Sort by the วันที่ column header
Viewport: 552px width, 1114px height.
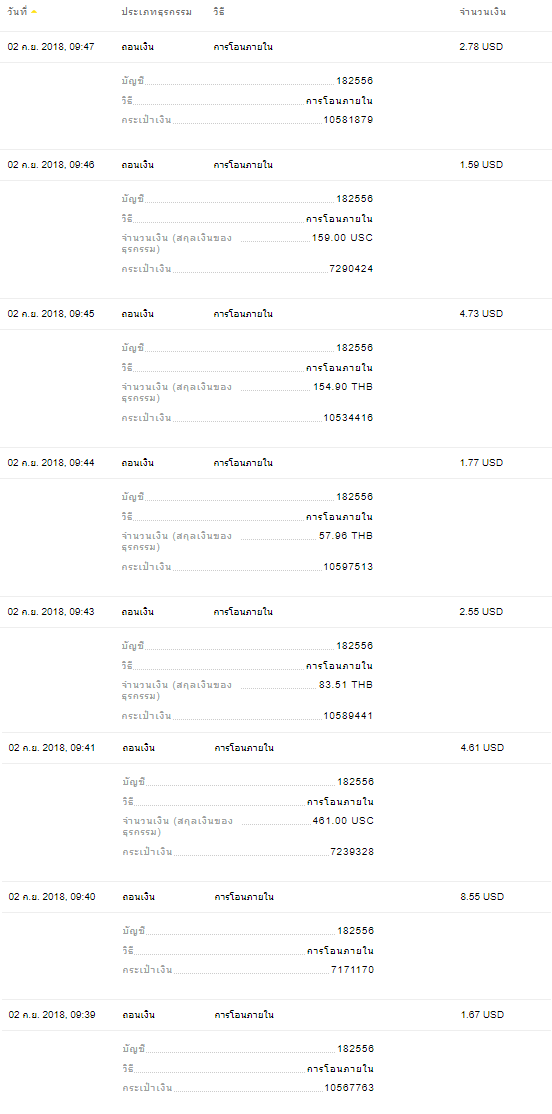pos(18,12)
